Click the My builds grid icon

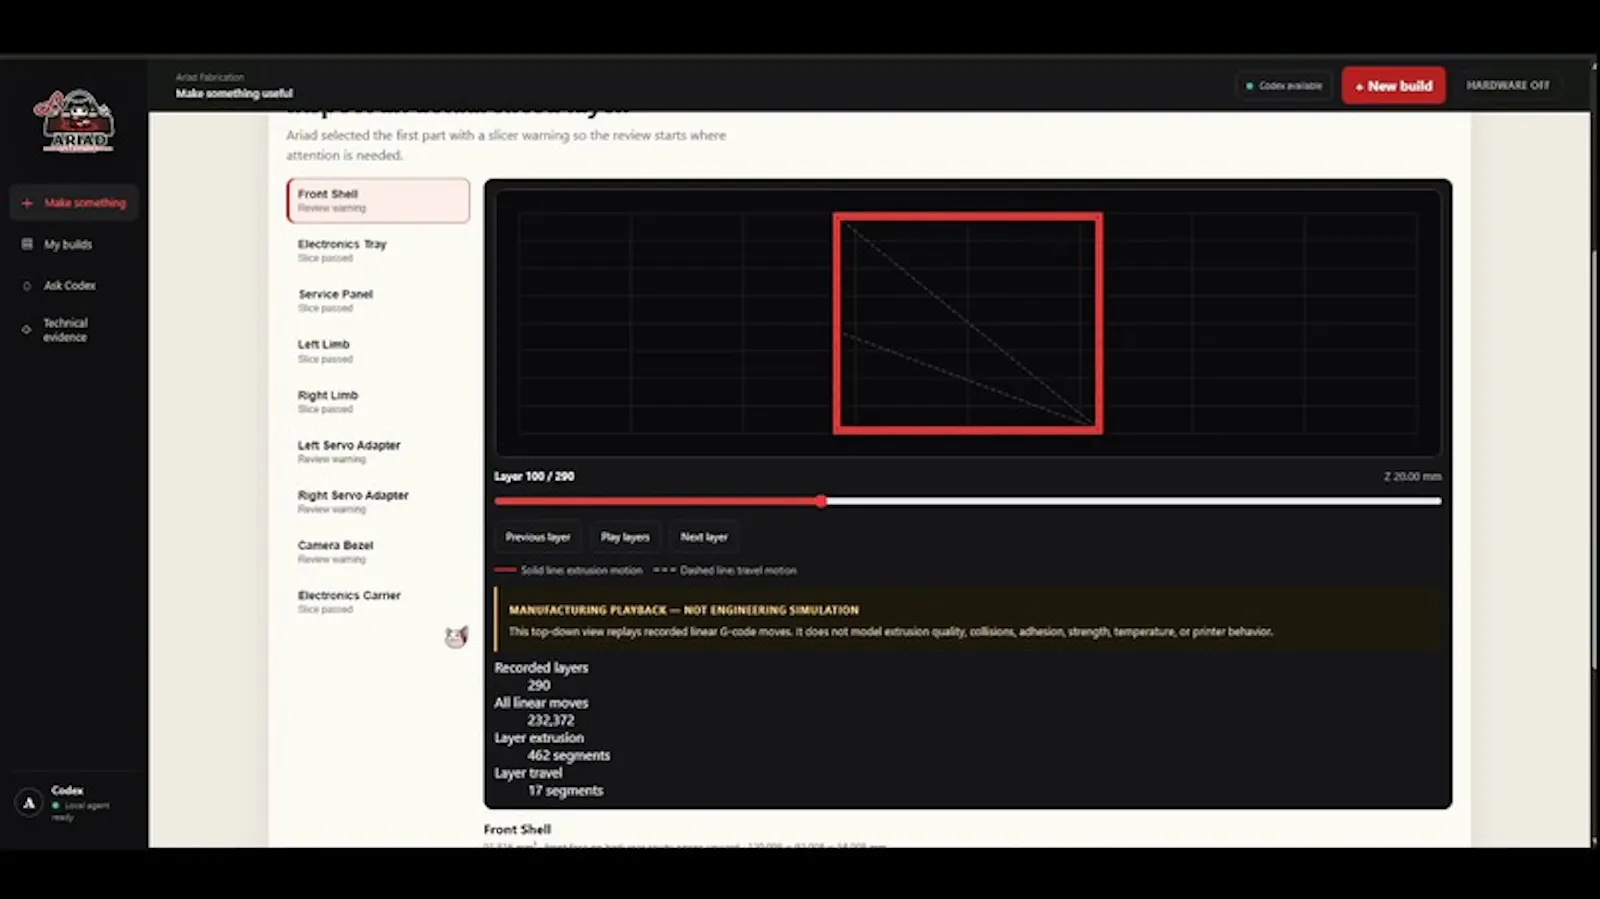click(x=27, y=244)
